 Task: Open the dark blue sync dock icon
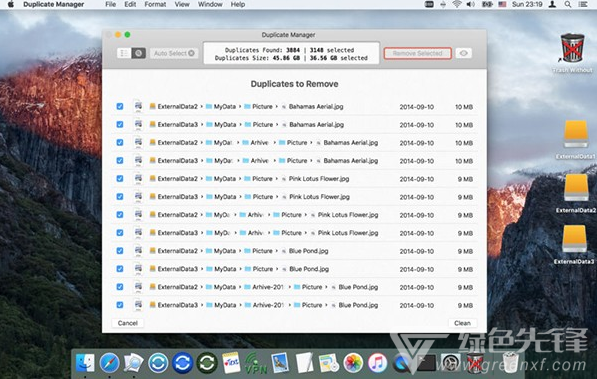[182, 363]
